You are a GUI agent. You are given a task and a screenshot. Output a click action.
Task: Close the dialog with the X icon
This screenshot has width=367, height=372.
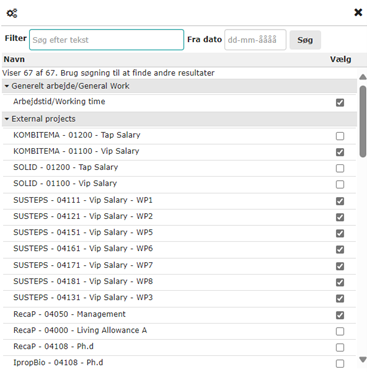(358, 13)
